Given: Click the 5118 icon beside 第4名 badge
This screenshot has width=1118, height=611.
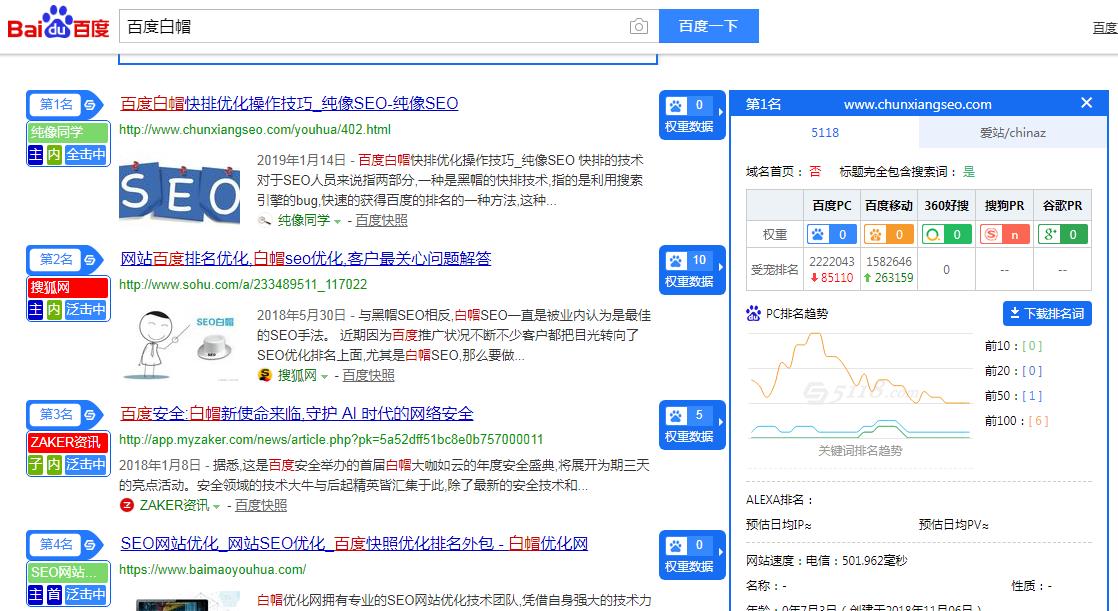Looking at the screenshot, I should coord(90,545).
